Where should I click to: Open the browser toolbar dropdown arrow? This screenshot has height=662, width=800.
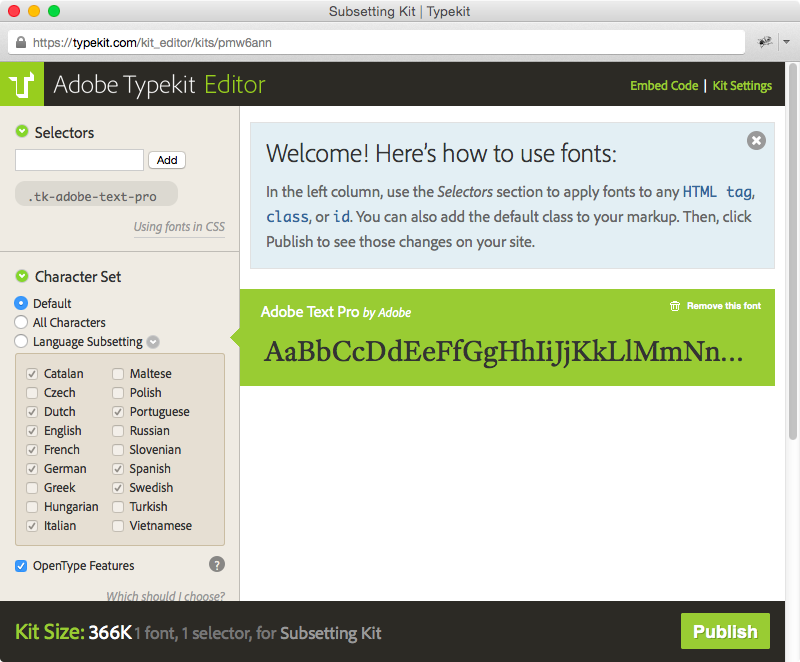pyautogui.click(x=787, y=42)
